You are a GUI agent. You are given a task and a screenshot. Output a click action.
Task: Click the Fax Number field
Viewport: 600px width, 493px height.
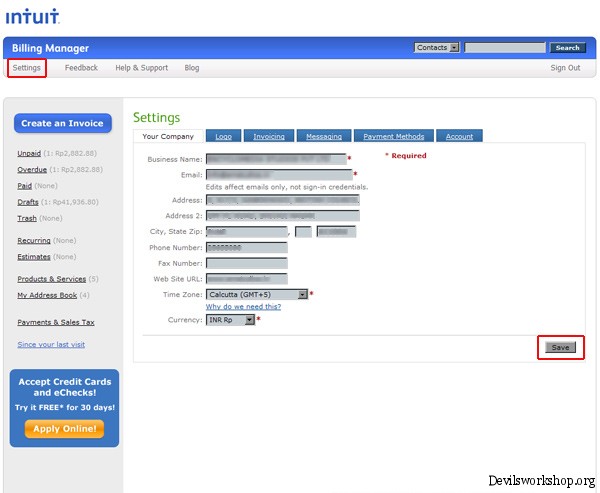(x=247, y=263)
